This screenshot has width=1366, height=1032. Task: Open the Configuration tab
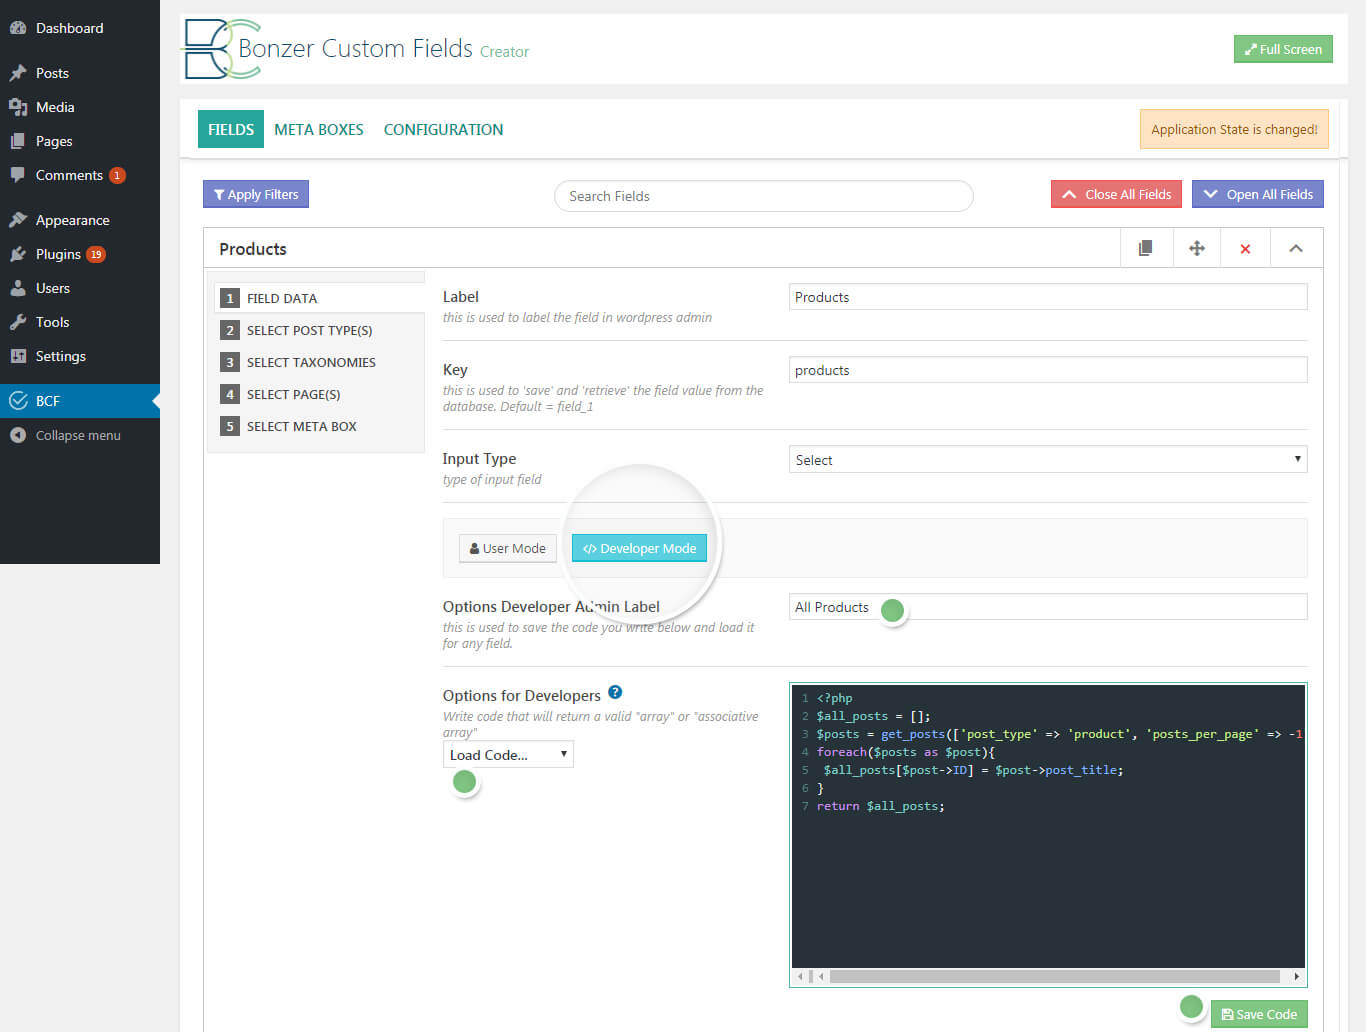(443, 129)
